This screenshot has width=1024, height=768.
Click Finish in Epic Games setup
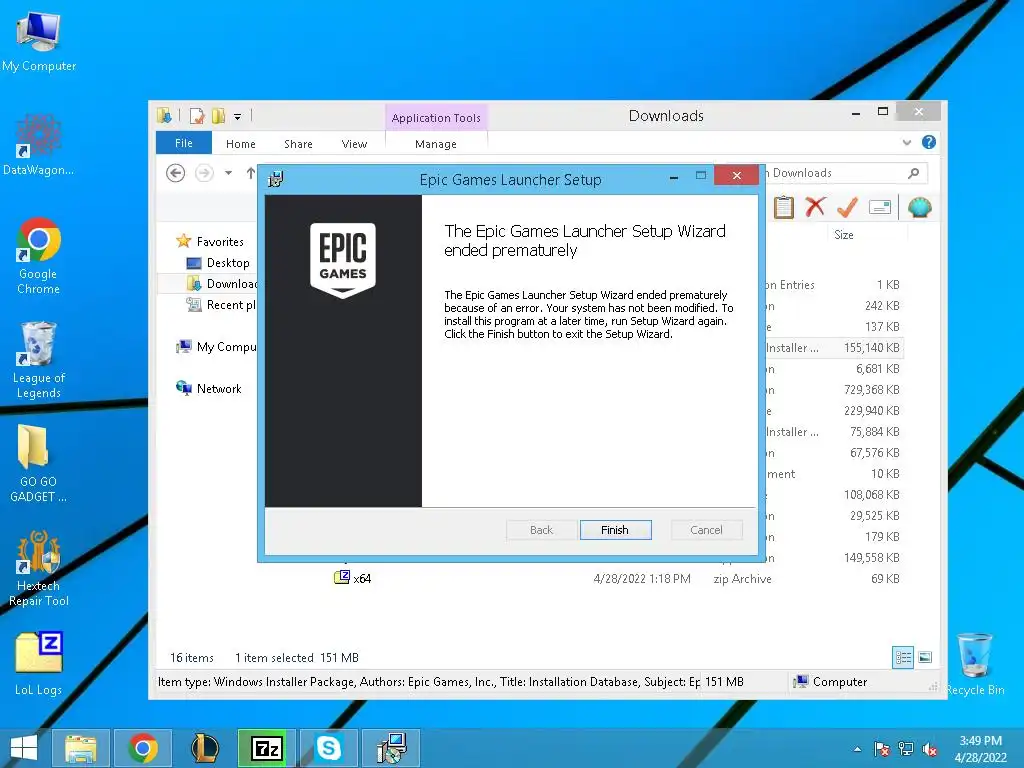[615, 530]
